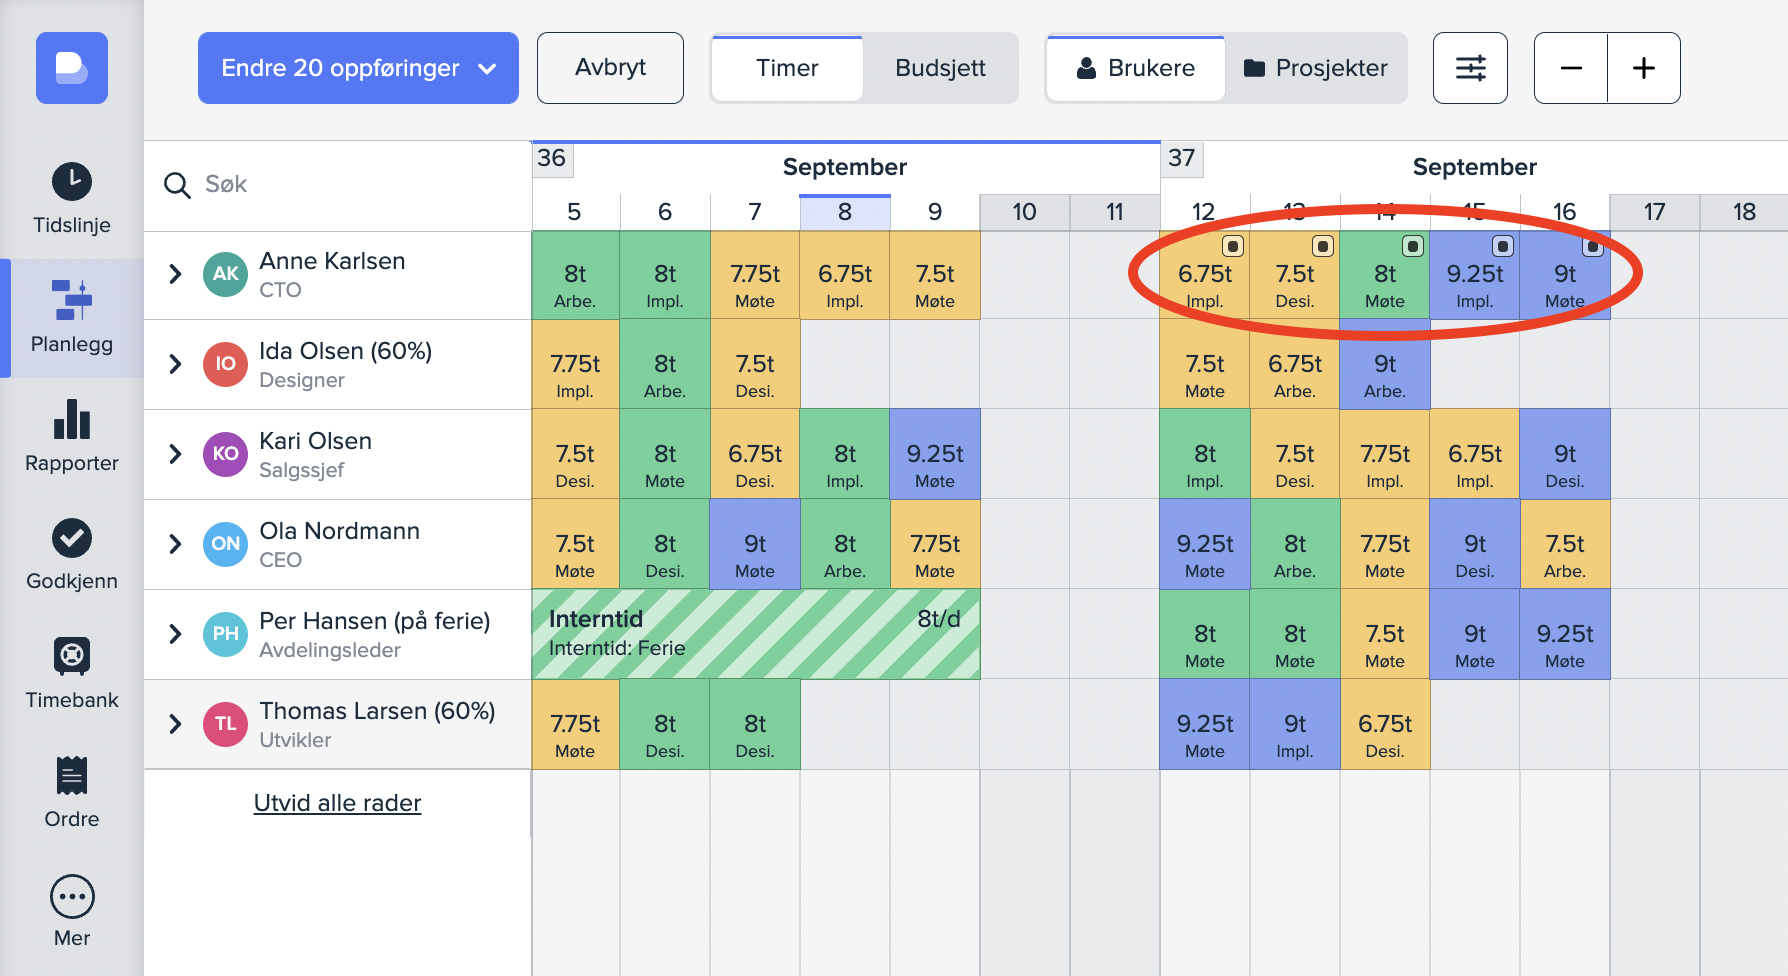Click the Søk search field
The image size is (1788, 976).
point(340,185)
